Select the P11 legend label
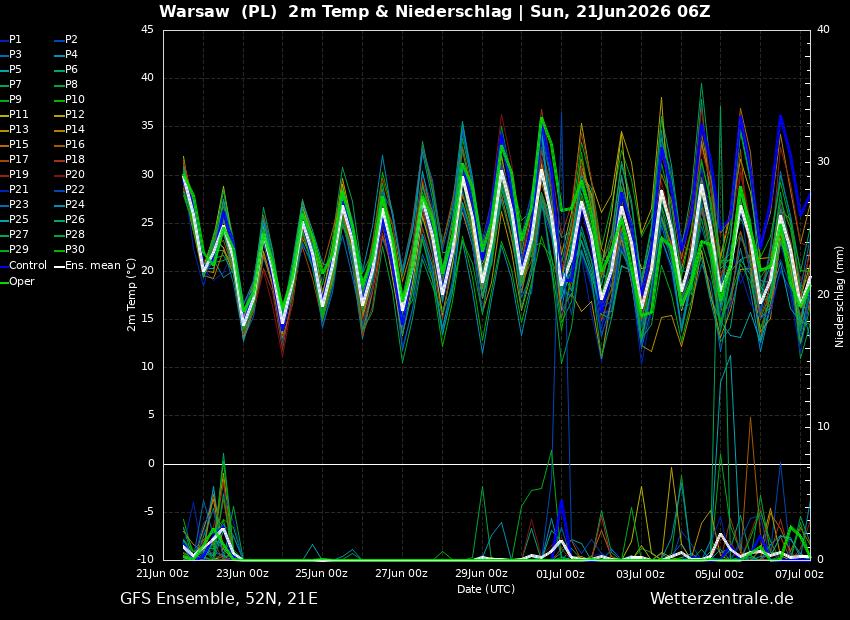Screen dimensions: 850x620 (18, 114)
